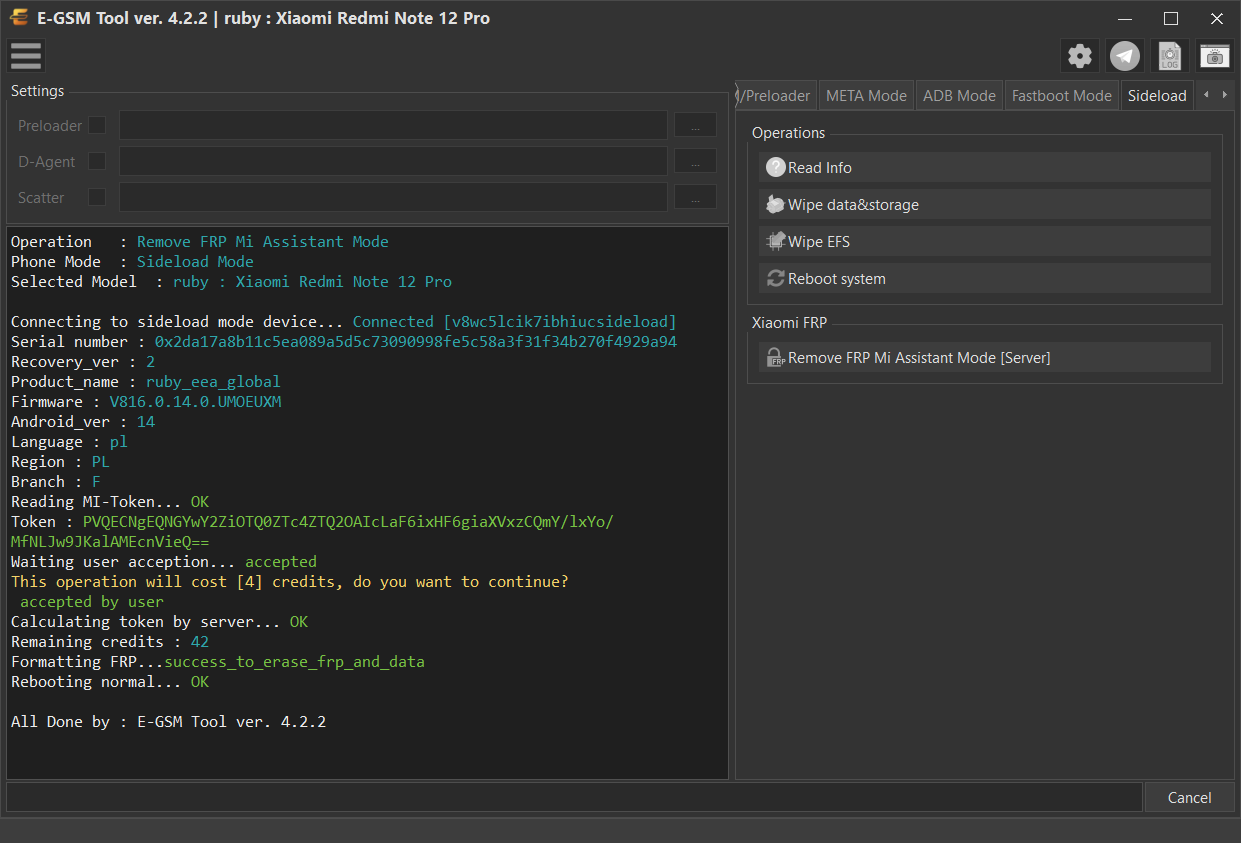This screenshot has width=1241, height=843.
Task: Click the serial number value in log
Action: [x=415, y=342]
